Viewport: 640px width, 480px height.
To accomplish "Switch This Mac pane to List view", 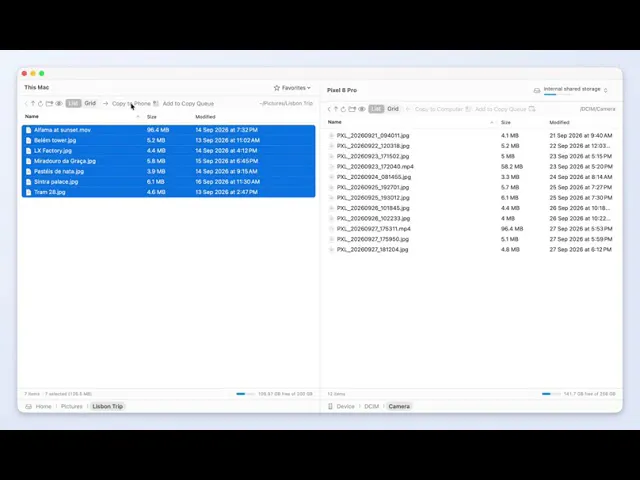I will pyautogui.click(x=73, y=104).
